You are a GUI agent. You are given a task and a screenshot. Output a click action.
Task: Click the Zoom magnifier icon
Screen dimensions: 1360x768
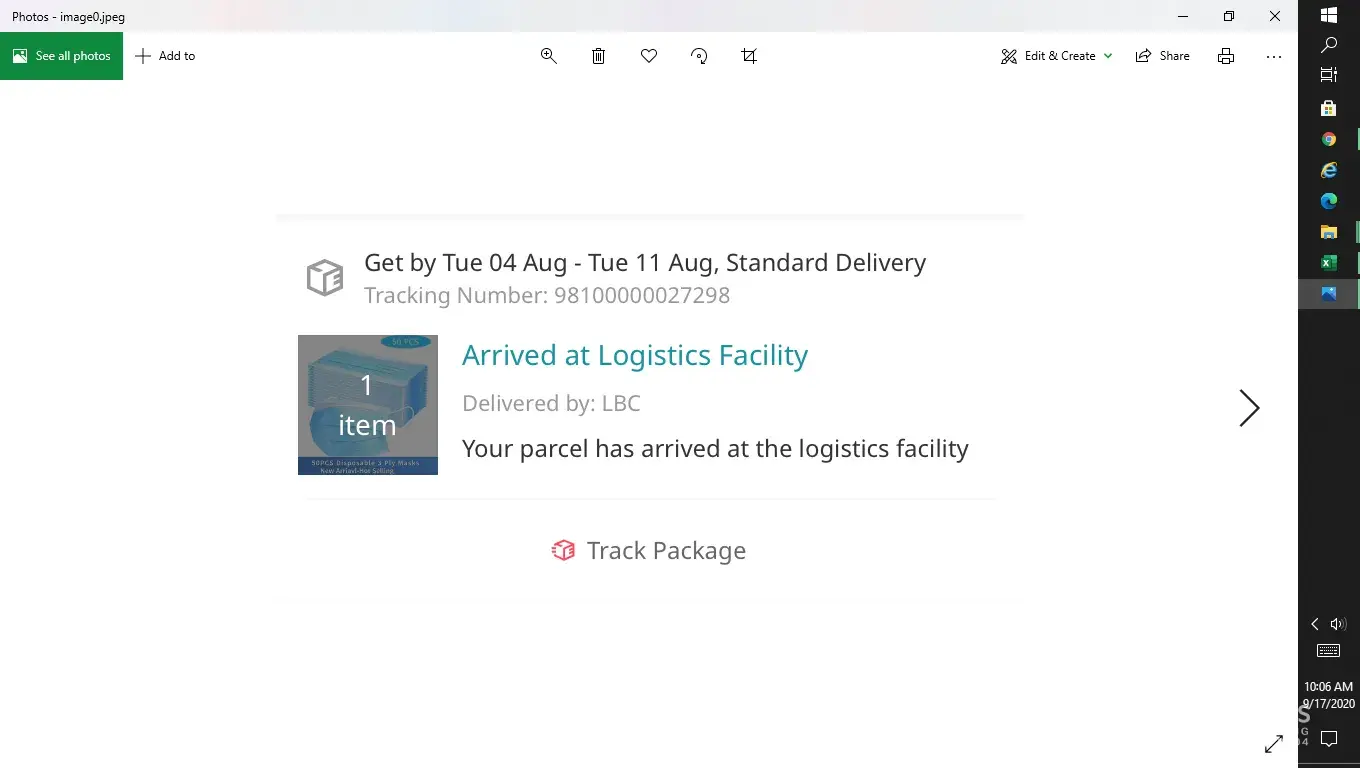(548, 56)
